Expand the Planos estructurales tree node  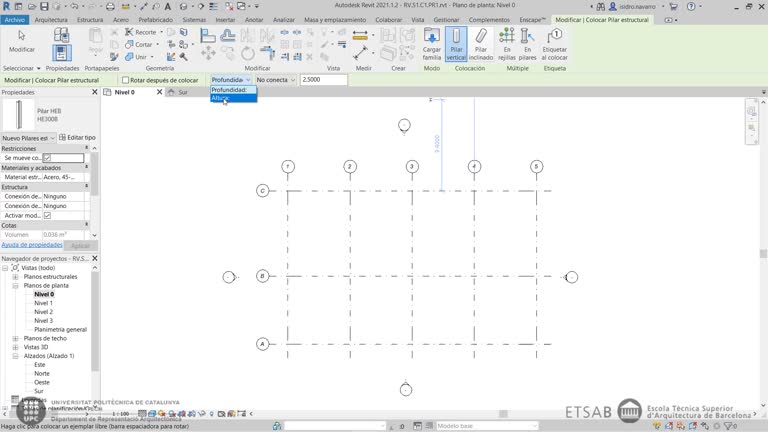pos(17,277)
